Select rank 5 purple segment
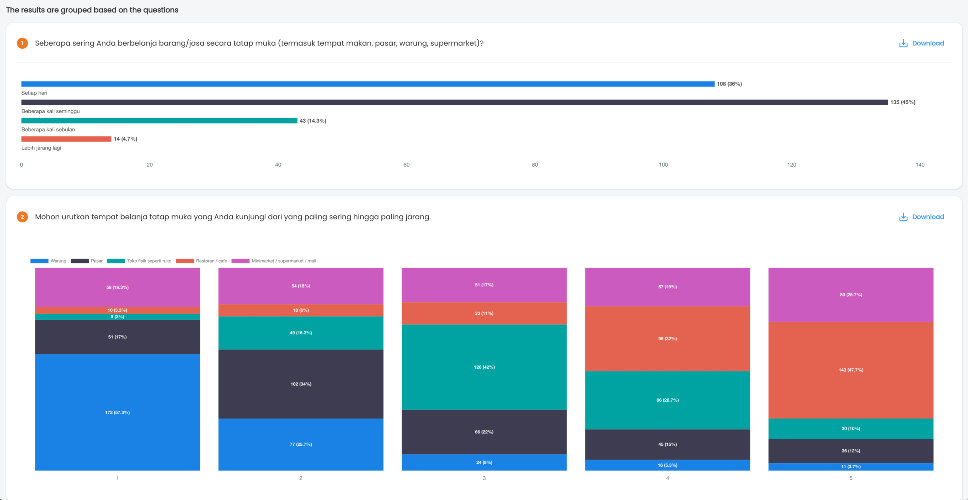This screenshot has width=968, height=500. (851, 295)
